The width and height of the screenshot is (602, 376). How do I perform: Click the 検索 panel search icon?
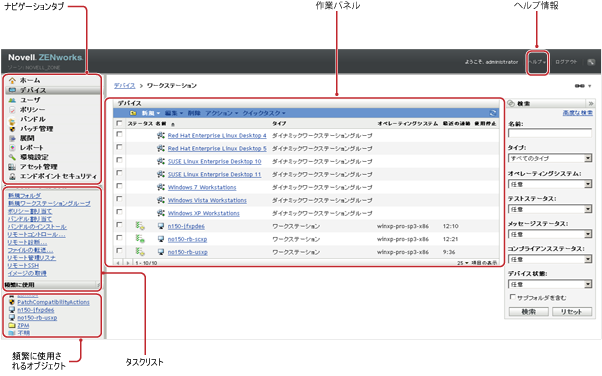(511, 103)
